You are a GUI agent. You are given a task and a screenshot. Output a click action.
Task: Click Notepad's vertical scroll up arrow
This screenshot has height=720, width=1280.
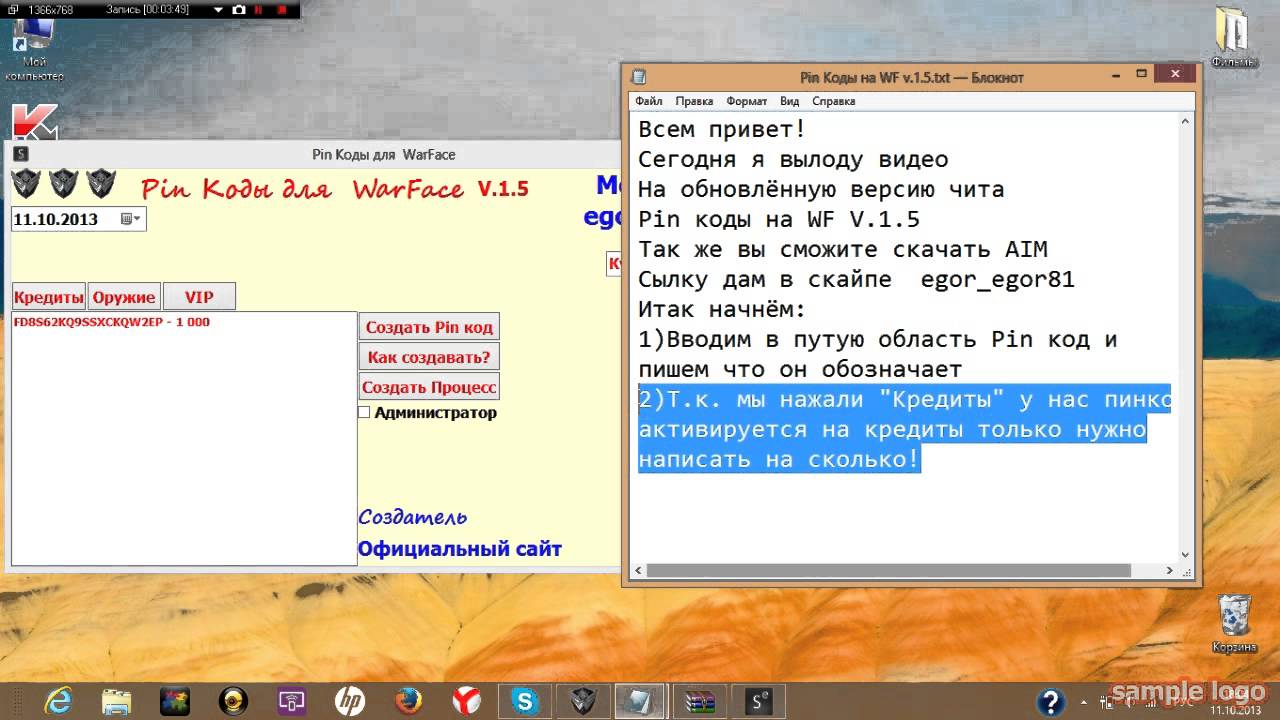click(x=1185, y=121)
